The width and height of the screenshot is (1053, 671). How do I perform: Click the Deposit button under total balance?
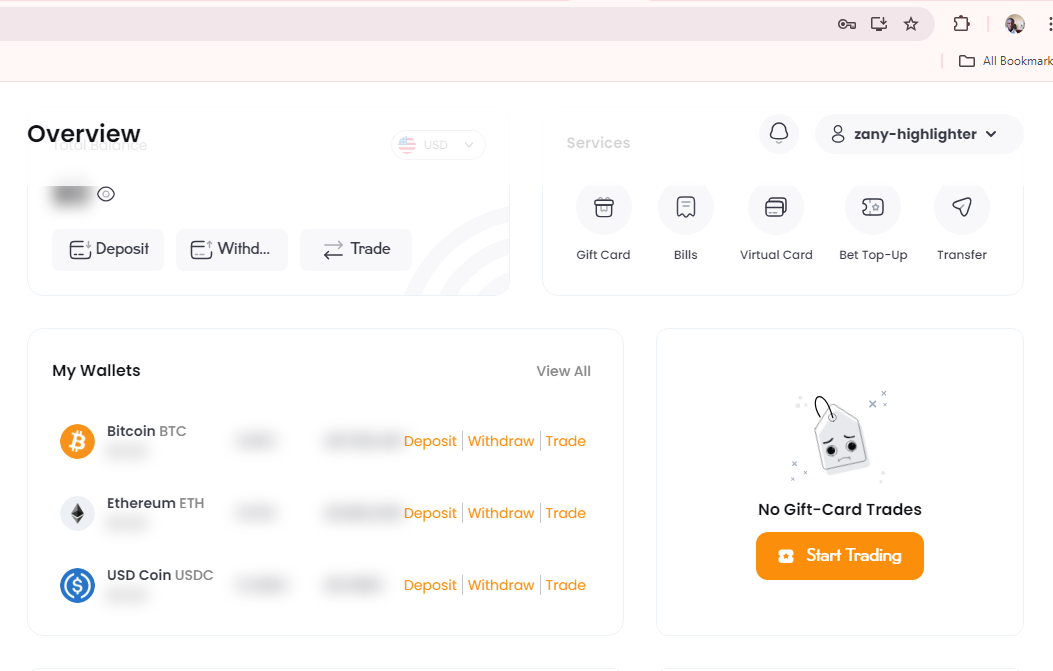tap(108, 249)
